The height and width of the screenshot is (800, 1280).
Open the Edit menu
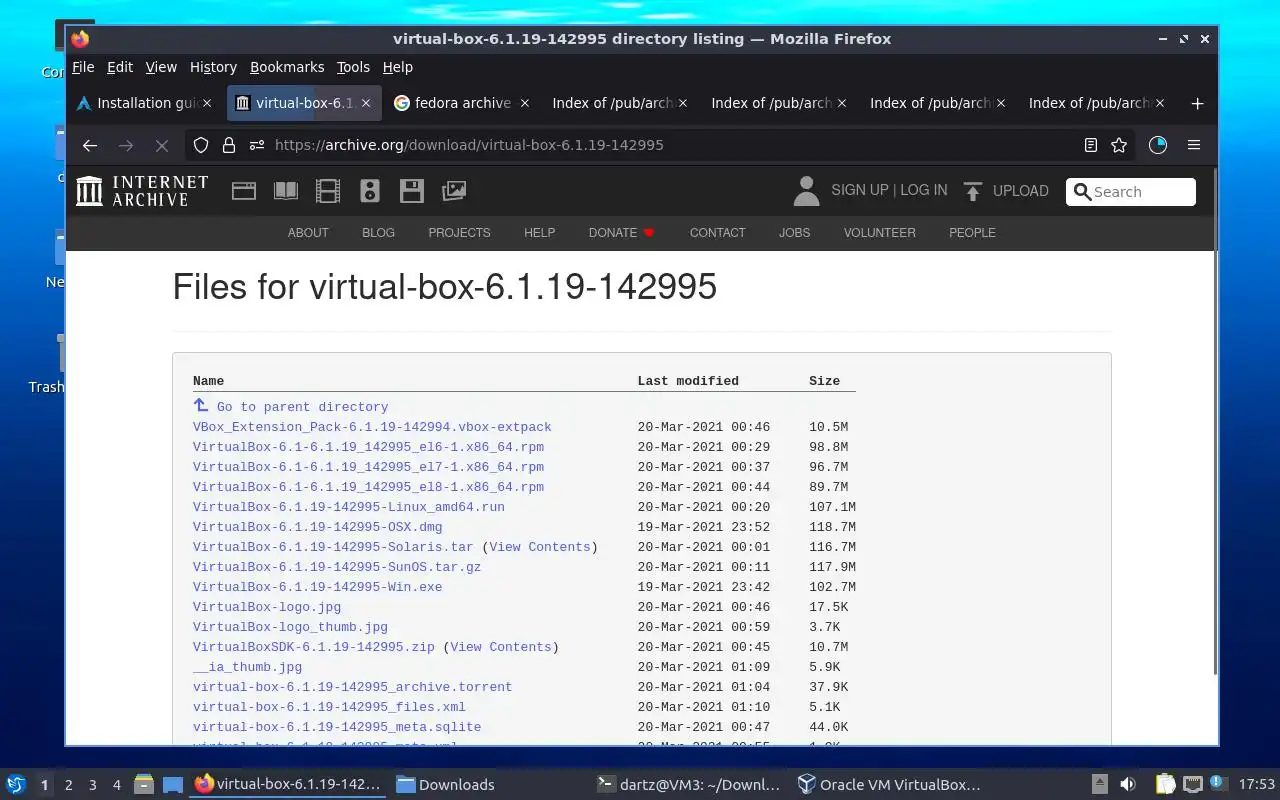point(120,67)
